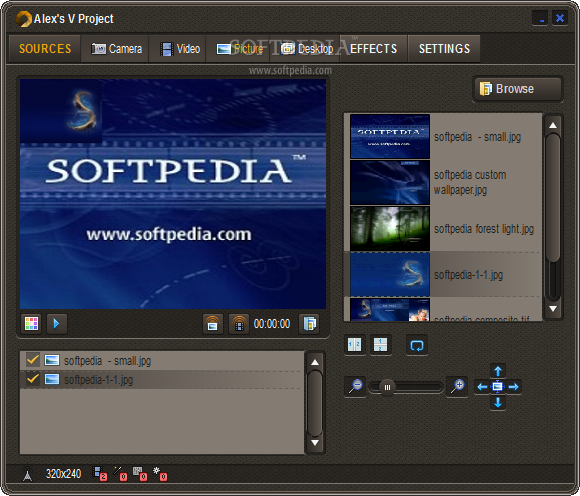Click the vertical split layout icon
The height and width of the screenshot is (496, 580).
coord(355,345)
